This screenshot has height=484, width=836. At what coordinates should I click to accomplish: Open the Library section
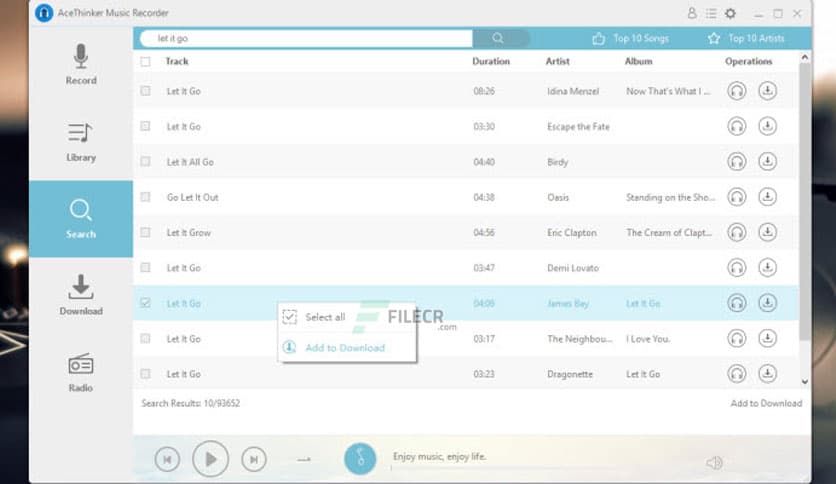[x=81, y=142]
